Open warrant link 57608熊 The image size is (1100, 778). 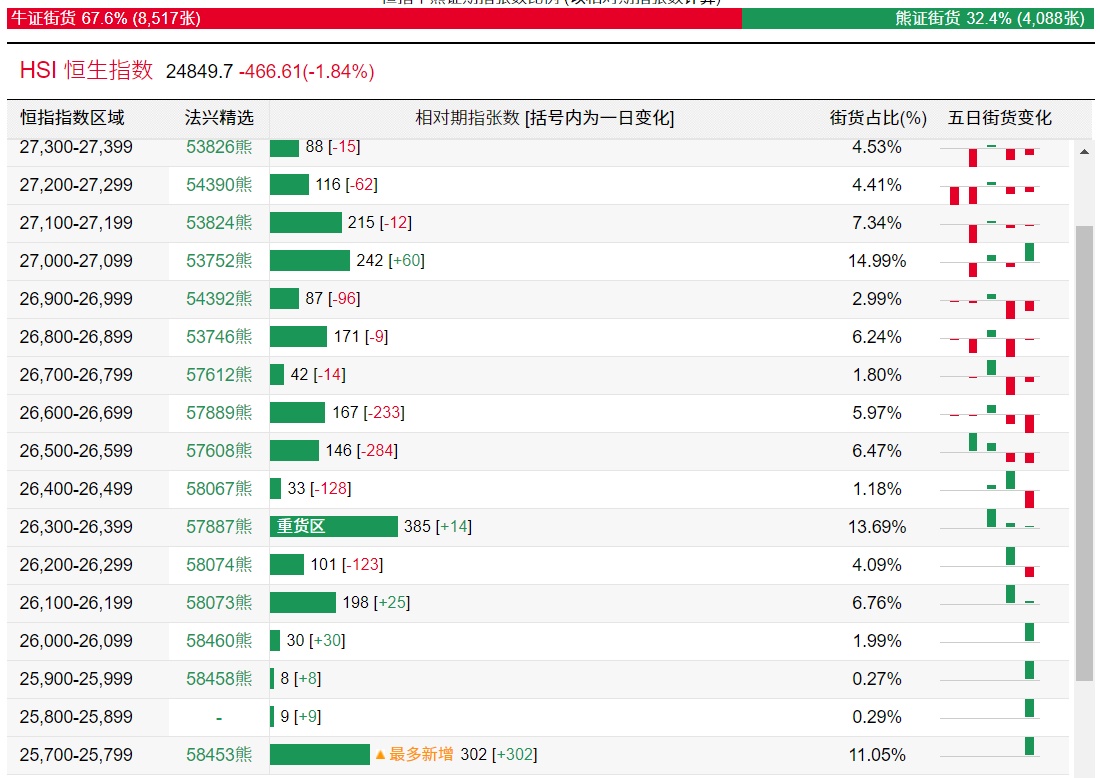click(219, 450)
